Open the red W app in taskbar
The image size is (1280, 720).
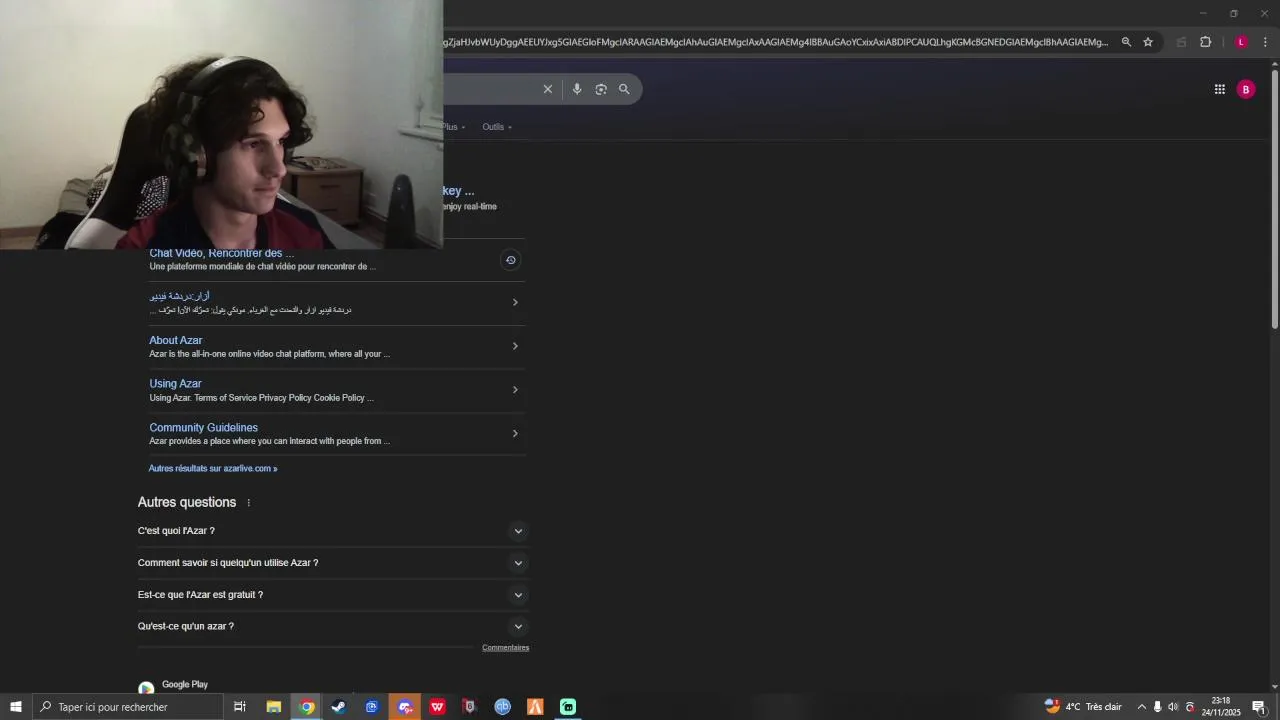(437, 707)
